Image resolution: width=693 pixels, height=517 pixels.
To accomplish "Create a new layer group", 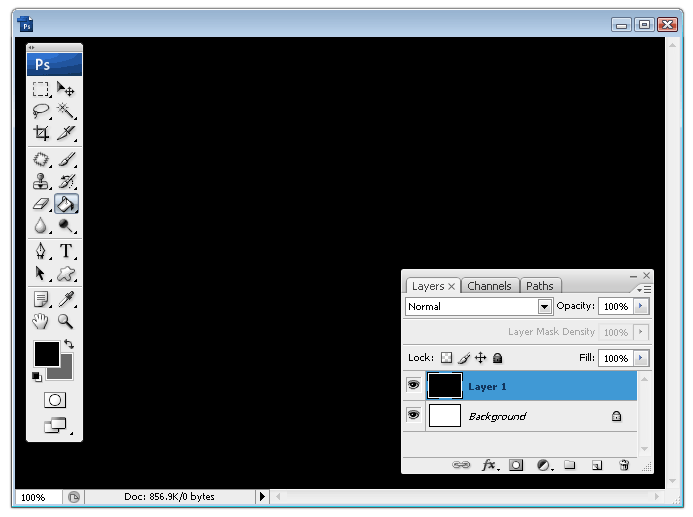I will pos(570,465).
